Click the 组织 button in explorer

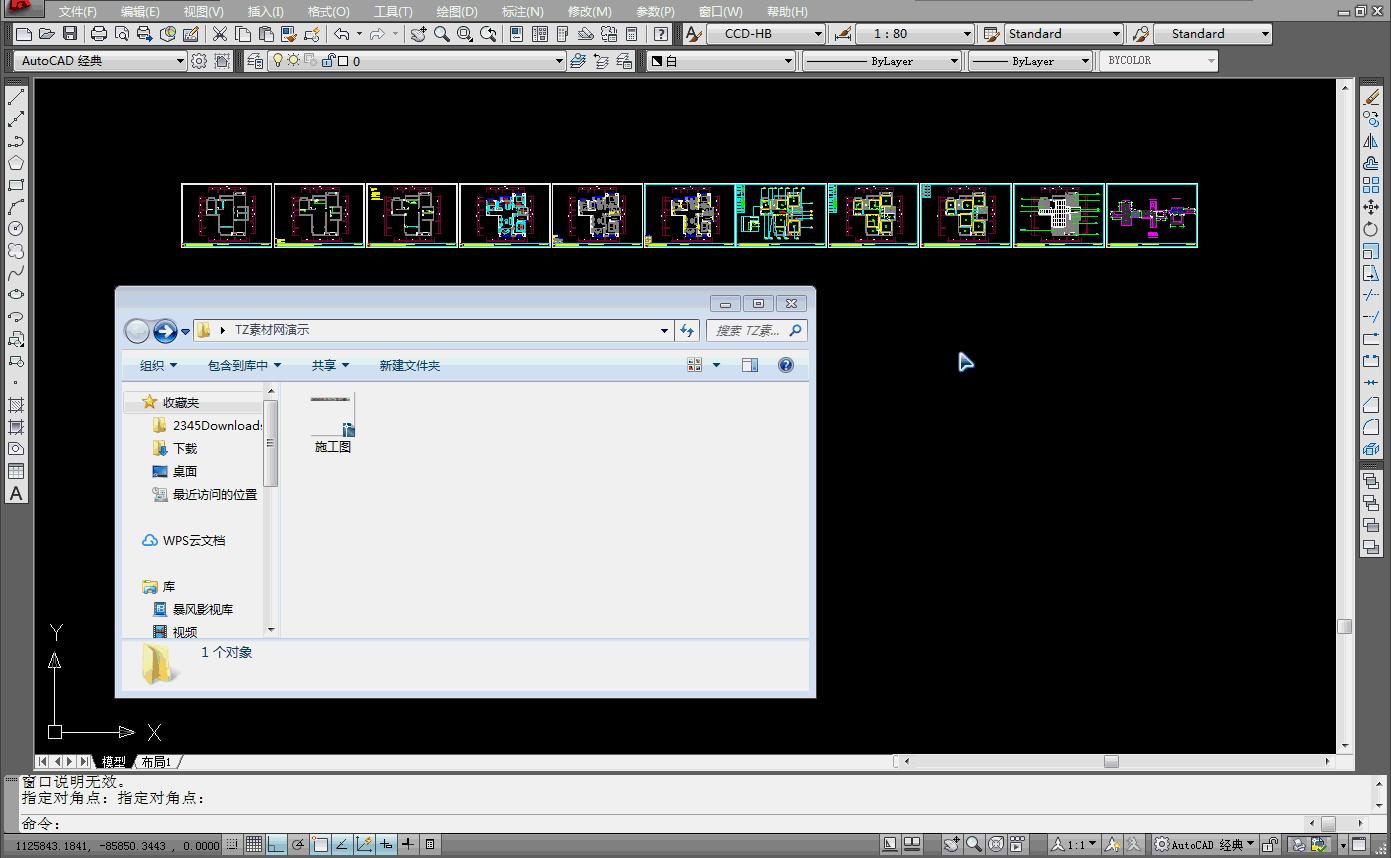tap(158, 366)
